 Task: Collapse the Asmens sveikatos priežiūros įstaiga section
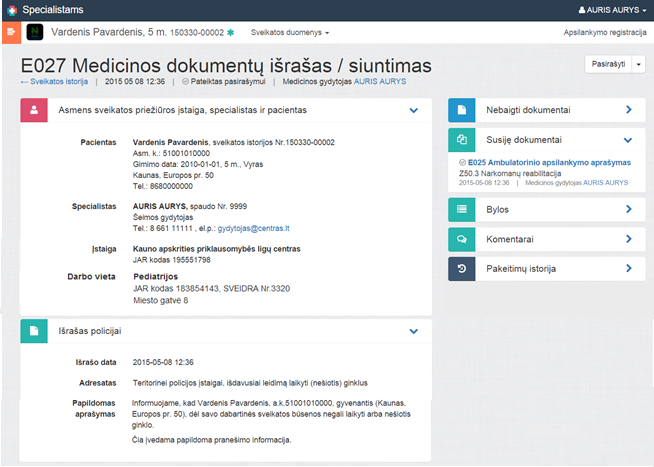pyautogui.click(x=413, y=110)
